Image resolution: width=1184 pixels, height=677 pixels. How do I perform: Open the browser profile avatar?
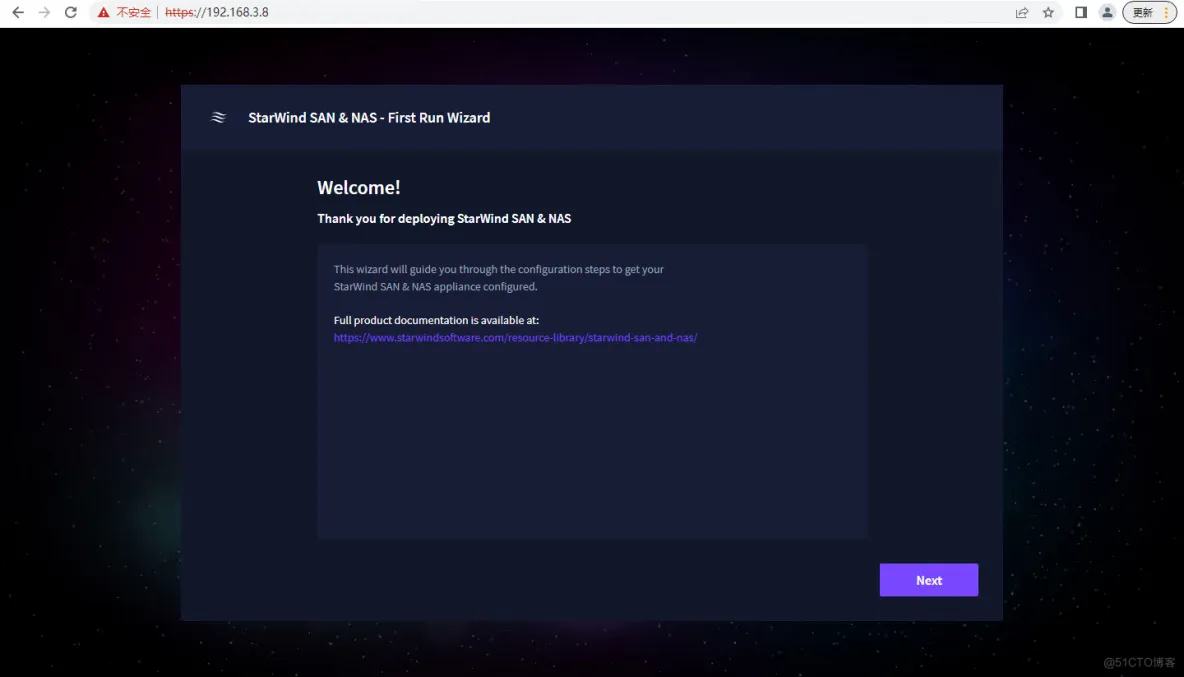1107,12
